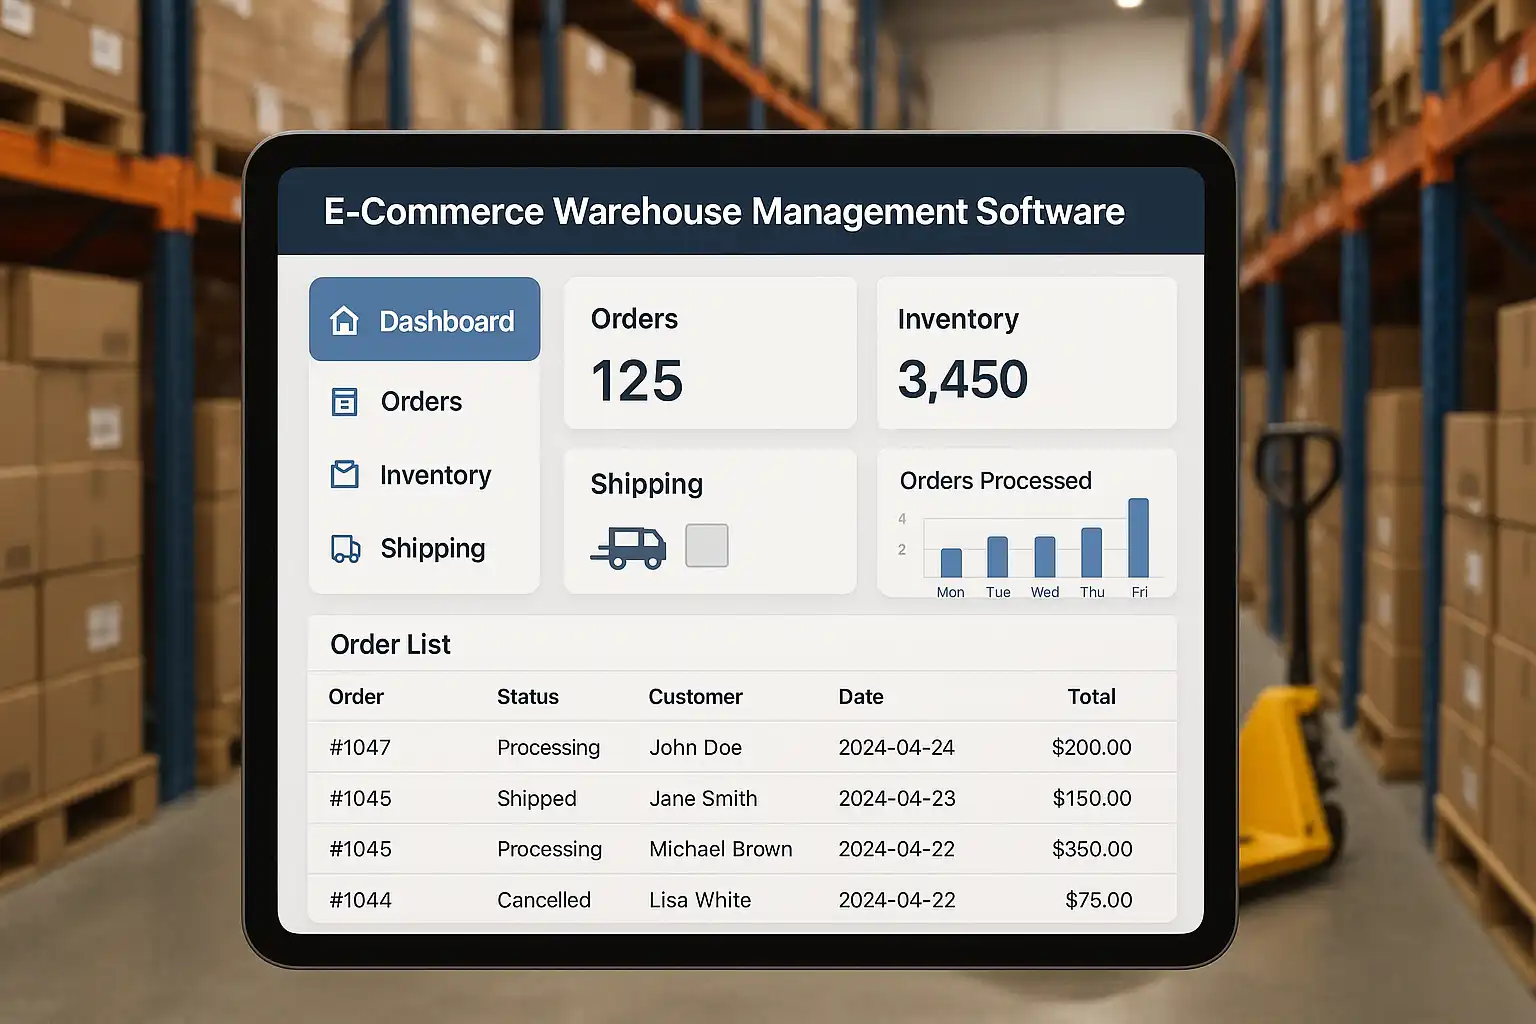This screenshot has width=1536, height=1024.
Task: Click the Orders count of 125
Action: coord(637,381)
